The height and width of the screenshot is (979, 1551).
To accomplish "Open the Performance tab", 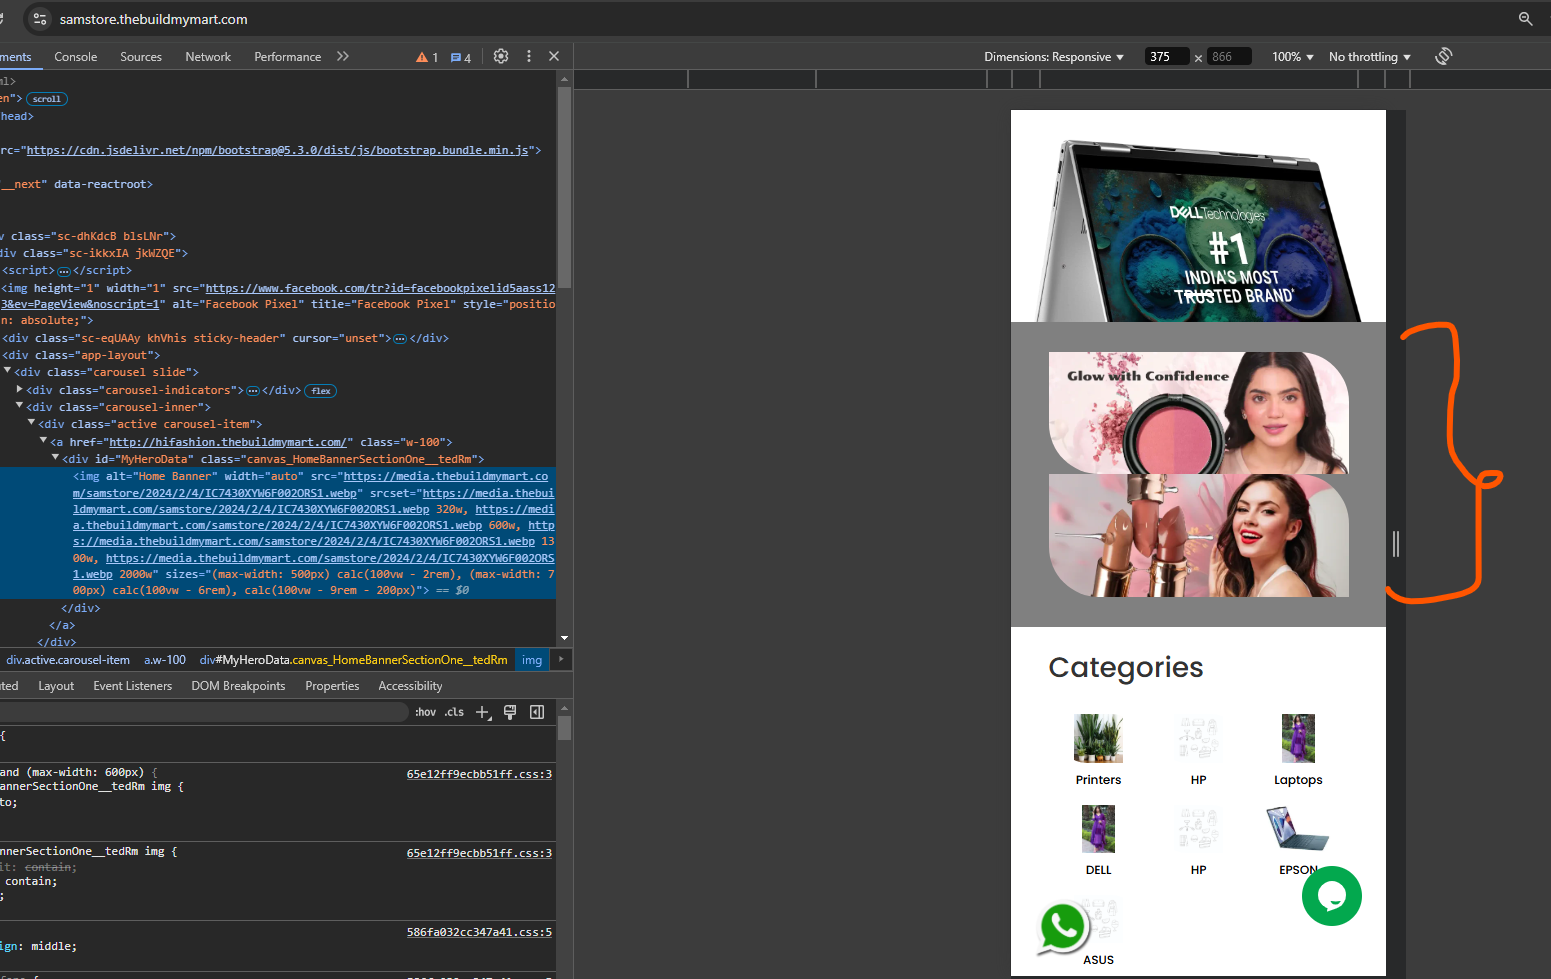I will [288, 57].
